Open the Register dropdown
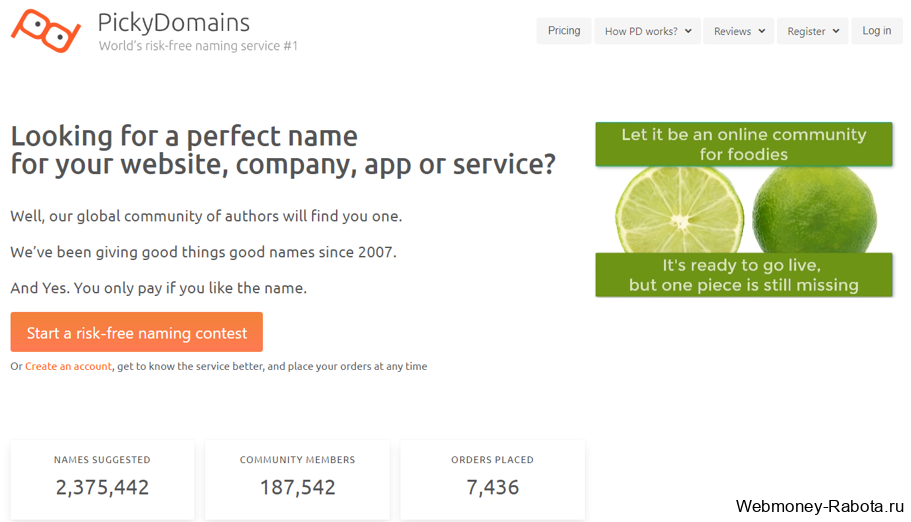Viewport: 911px width, 522px height. [x=812, y=31]
